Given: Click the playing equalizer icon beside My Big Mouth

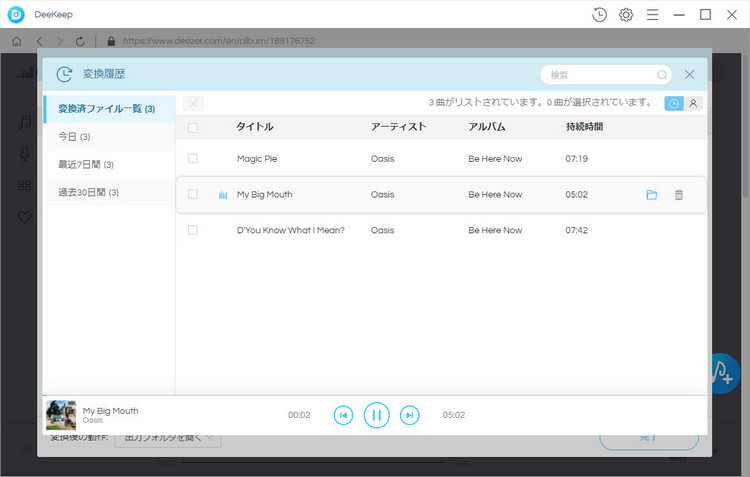Looking at the screenshot, I should pyautogui.click(x=223, y=195).
